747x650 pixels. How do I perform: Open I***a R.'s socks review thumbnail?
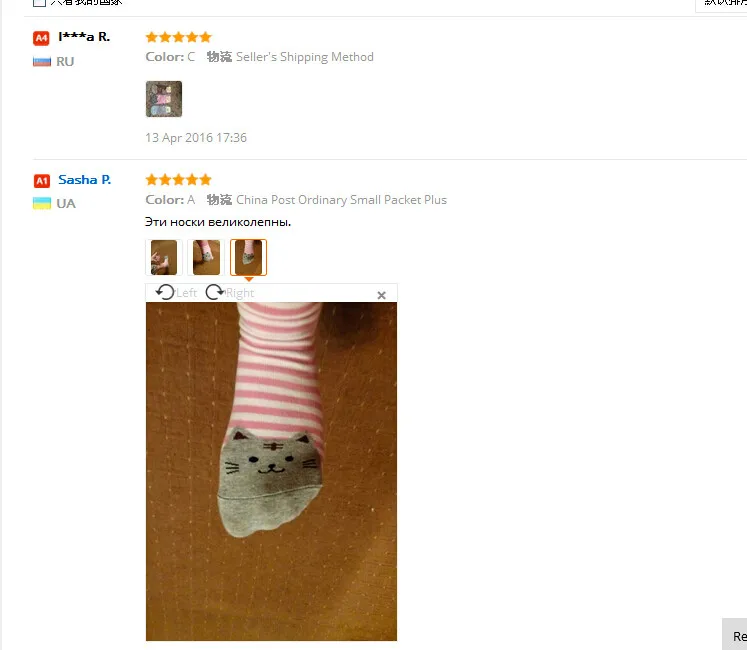[x=164, y=99]
